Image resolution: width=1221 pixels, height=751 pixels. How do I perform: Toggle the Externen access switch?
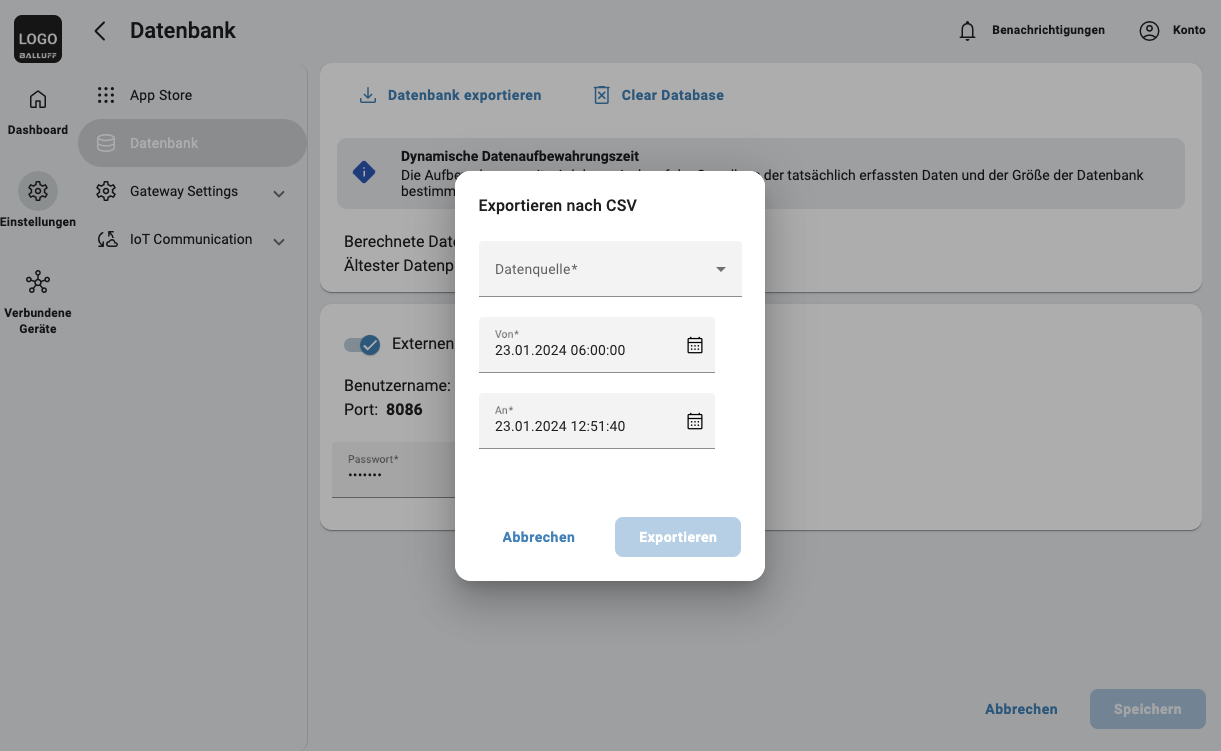361,344
